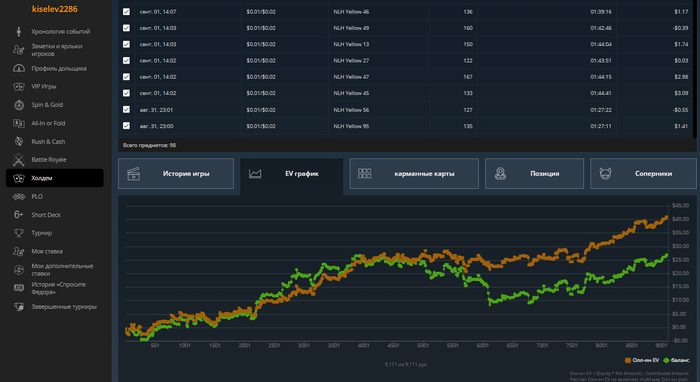Image resolution: width=700 pixels, height=382 pixels.
Task: Uncheck the NLH Yellow 46 session checkbox
Action: tap(126, 12)
